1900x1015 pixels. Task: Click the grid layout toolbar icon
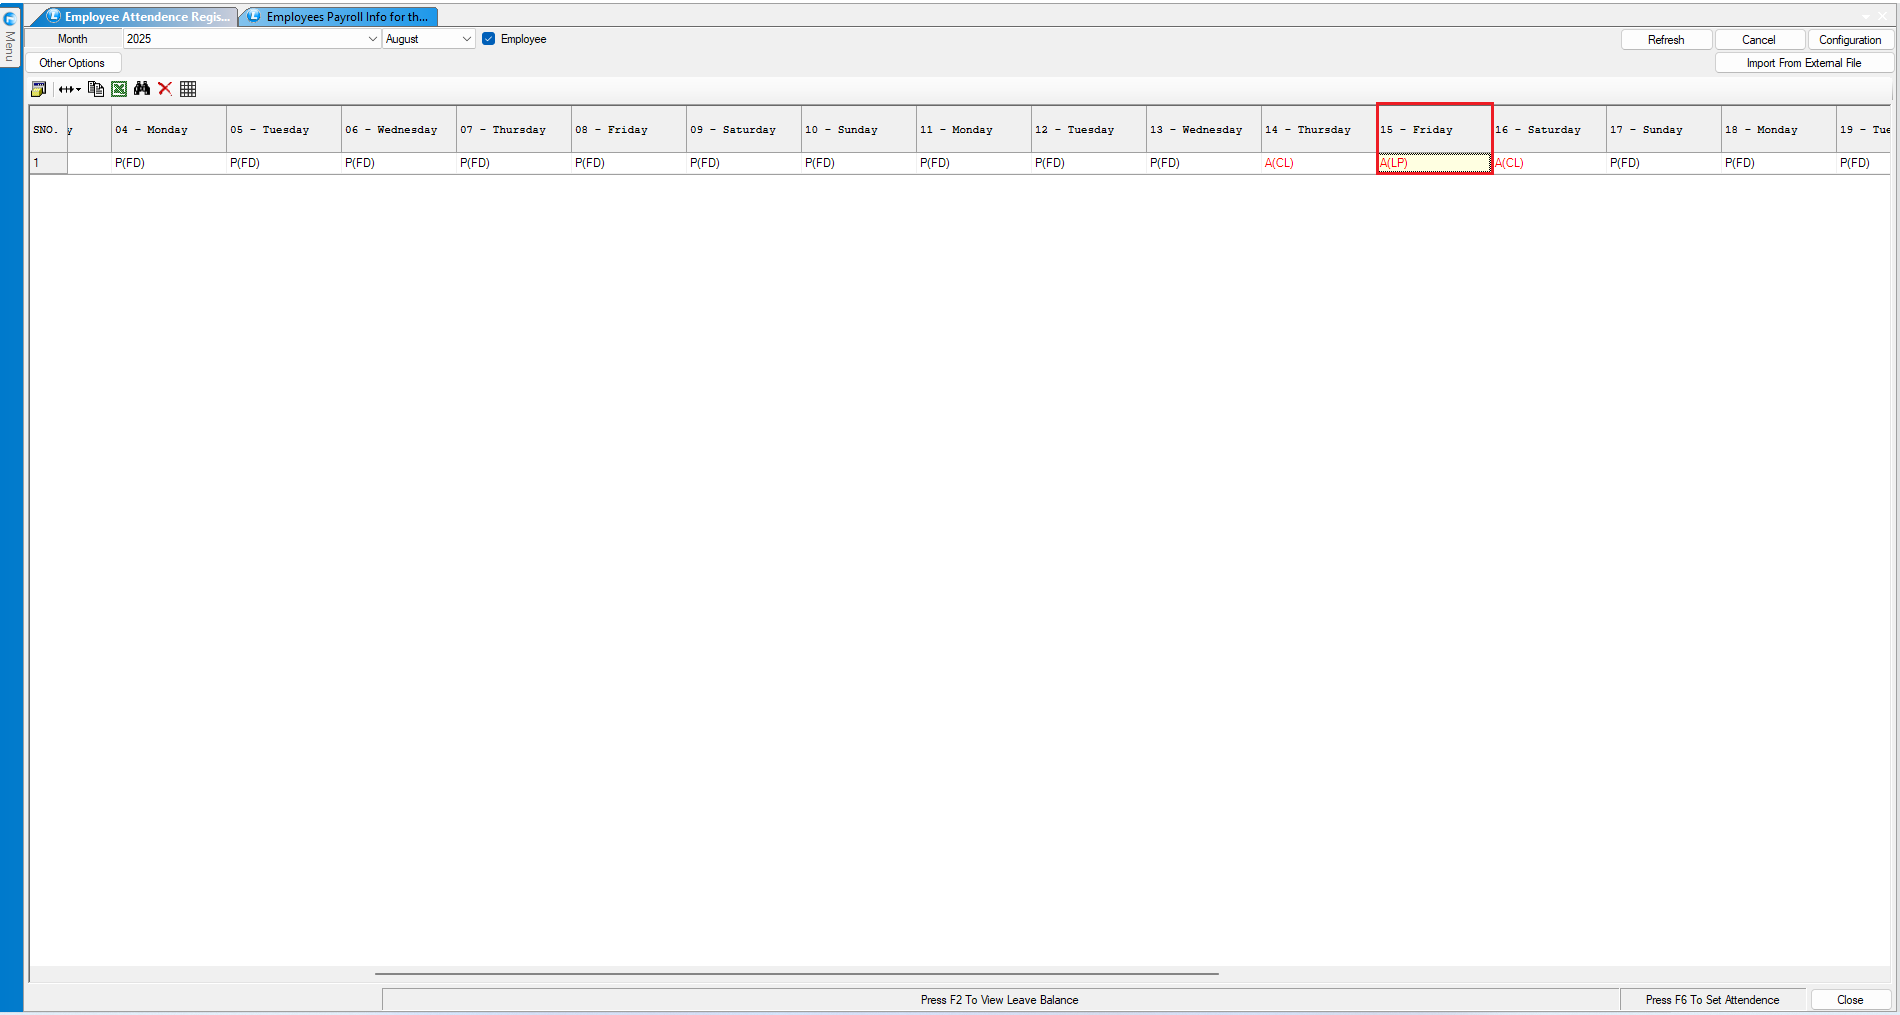pos(188,89)
